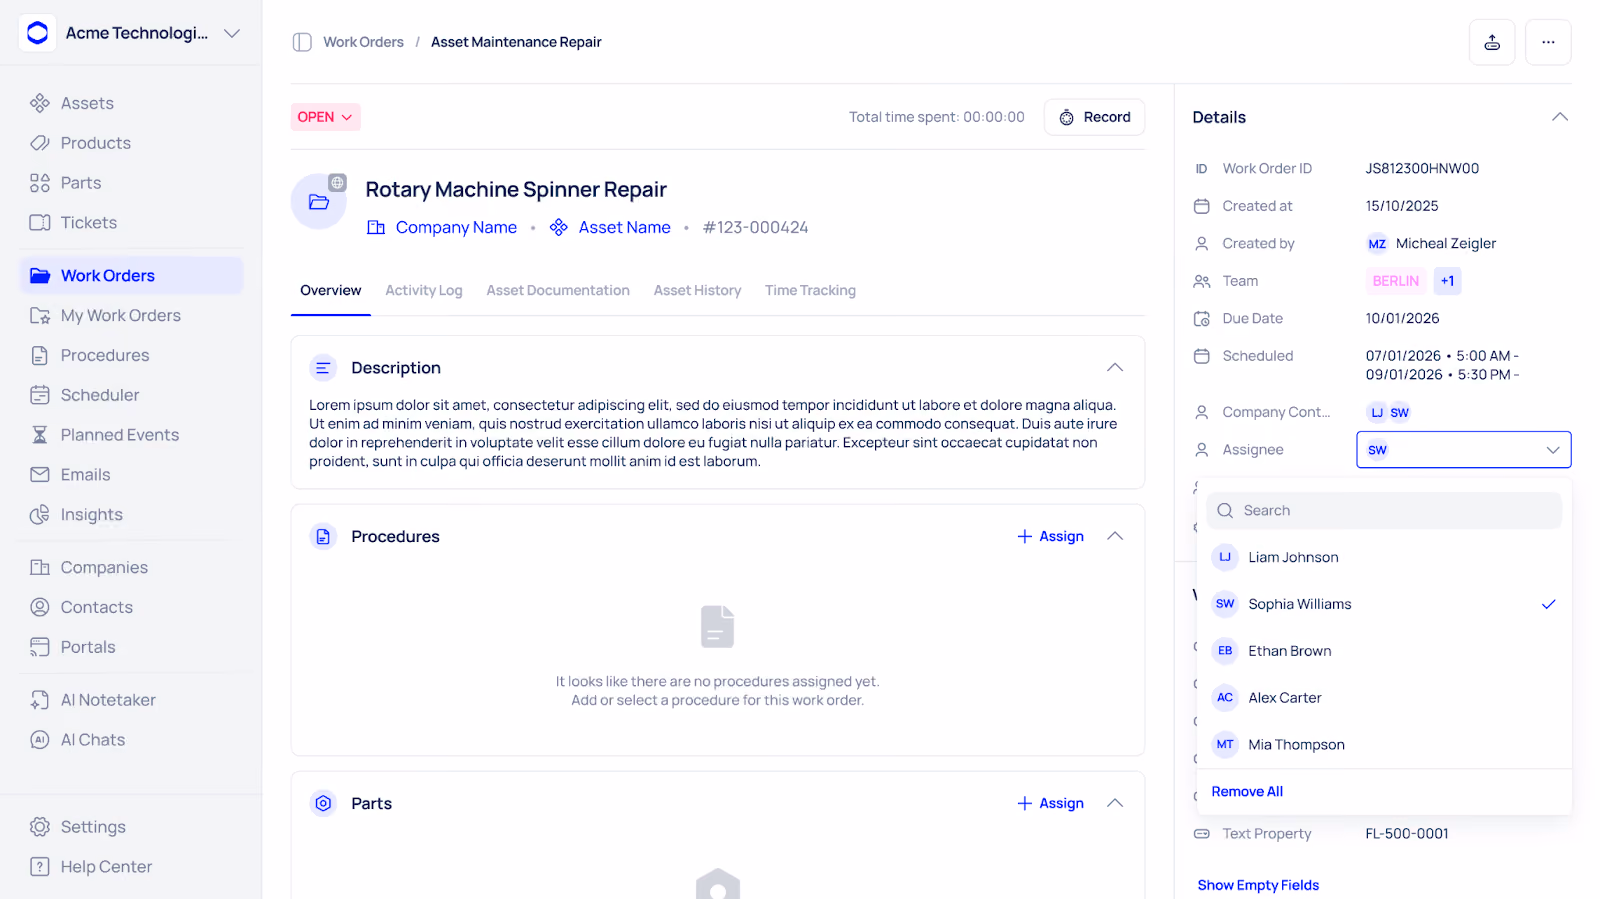Image resolution: width=1600 pixels, height=899 pixels.
Task: Collapse the Details panel
Action: pos(1559,117)
